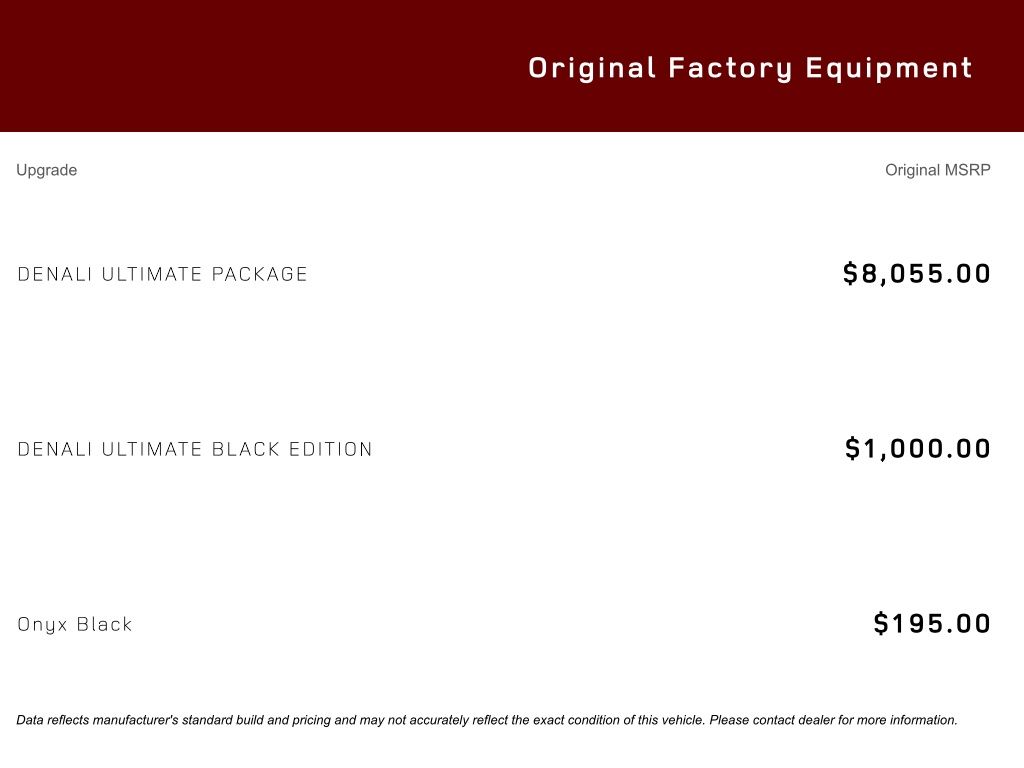Click the disclaimer text about manufacturer's data
This screenshot has height=768, width=1024.
coord(487,720)
